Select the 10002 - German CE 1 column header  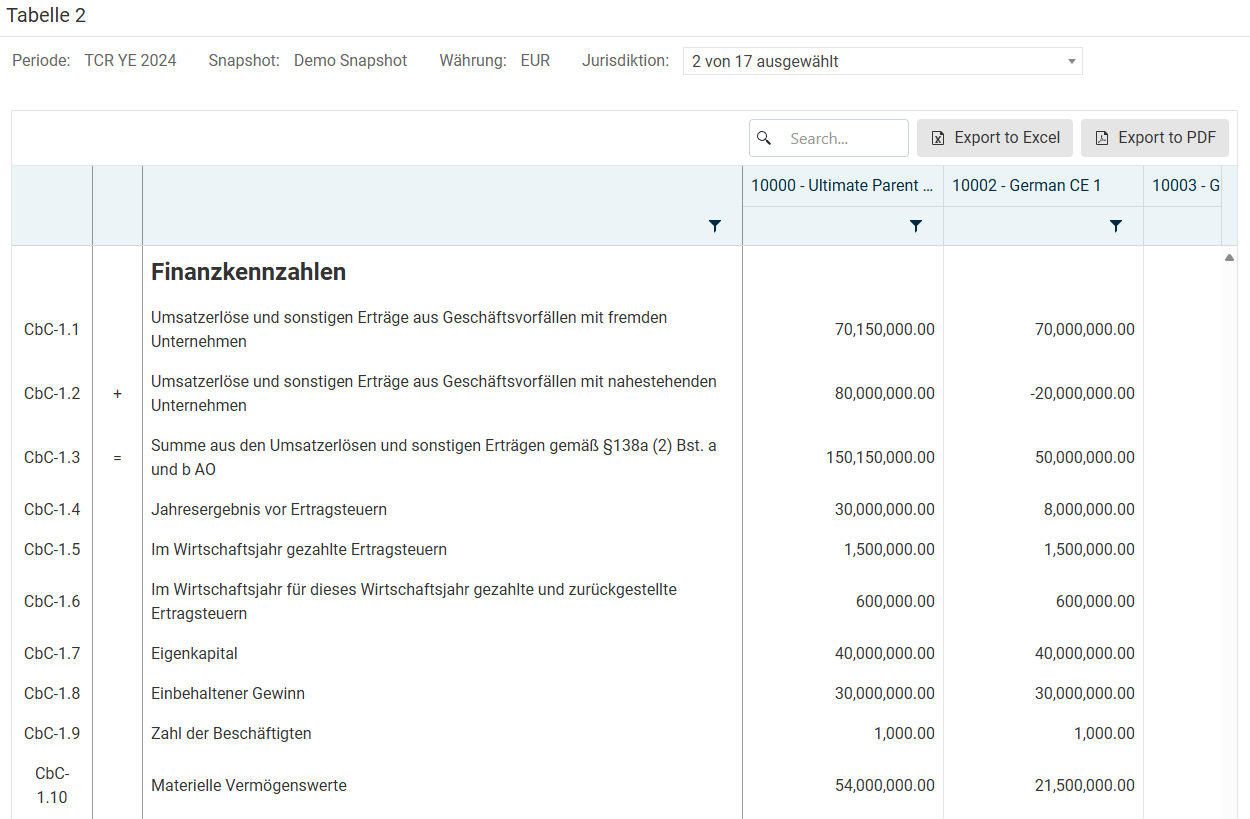[x=1026, y=185]
